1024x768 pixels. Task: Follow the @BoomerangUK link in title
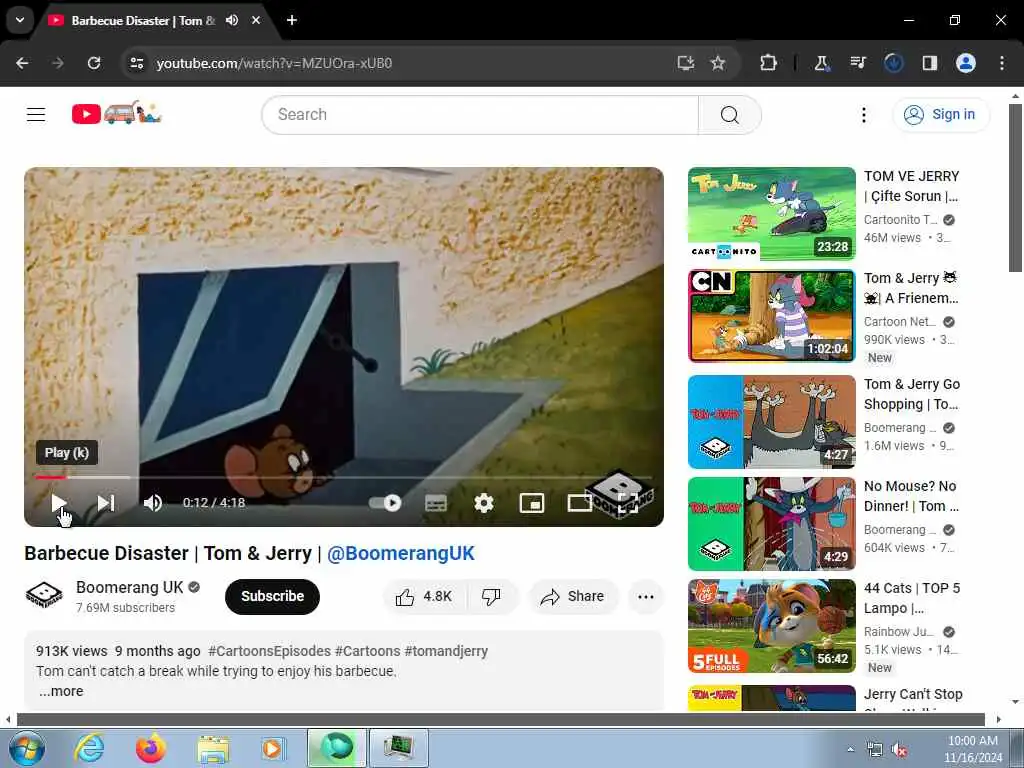click(x=400, y=553)
